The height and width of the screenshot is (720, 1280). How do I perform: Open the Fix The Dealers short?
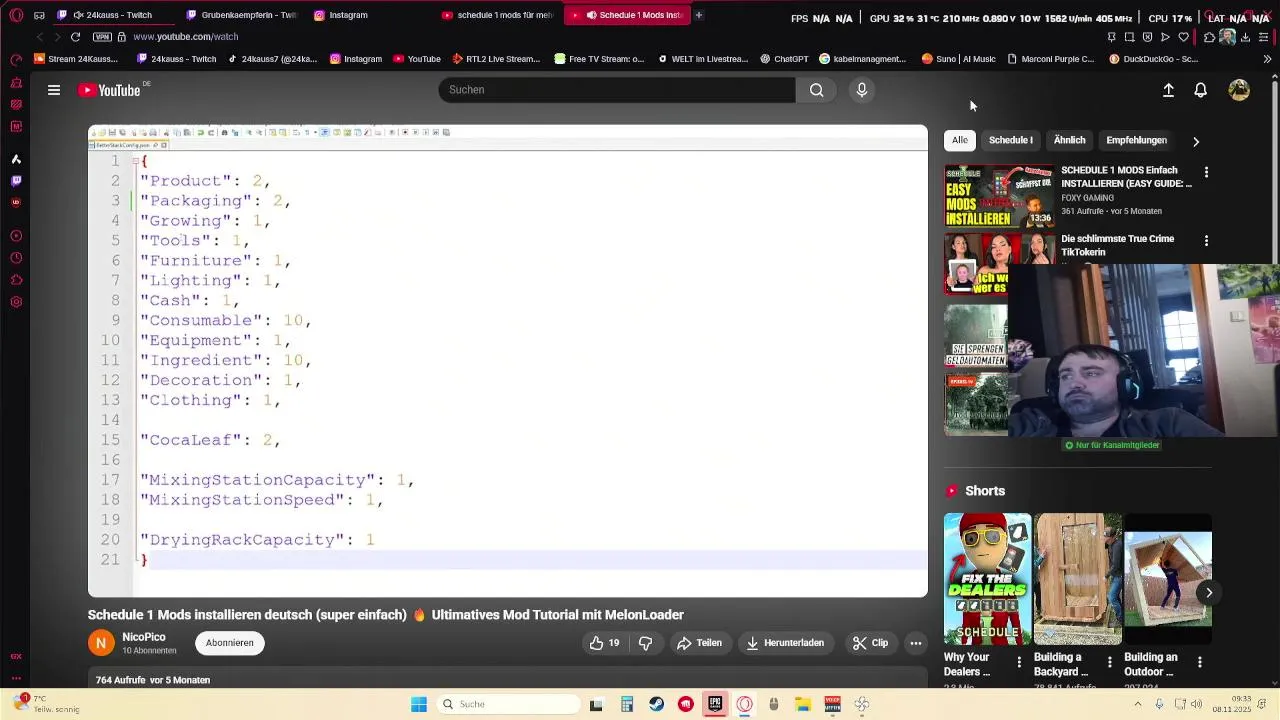[987, 579]
